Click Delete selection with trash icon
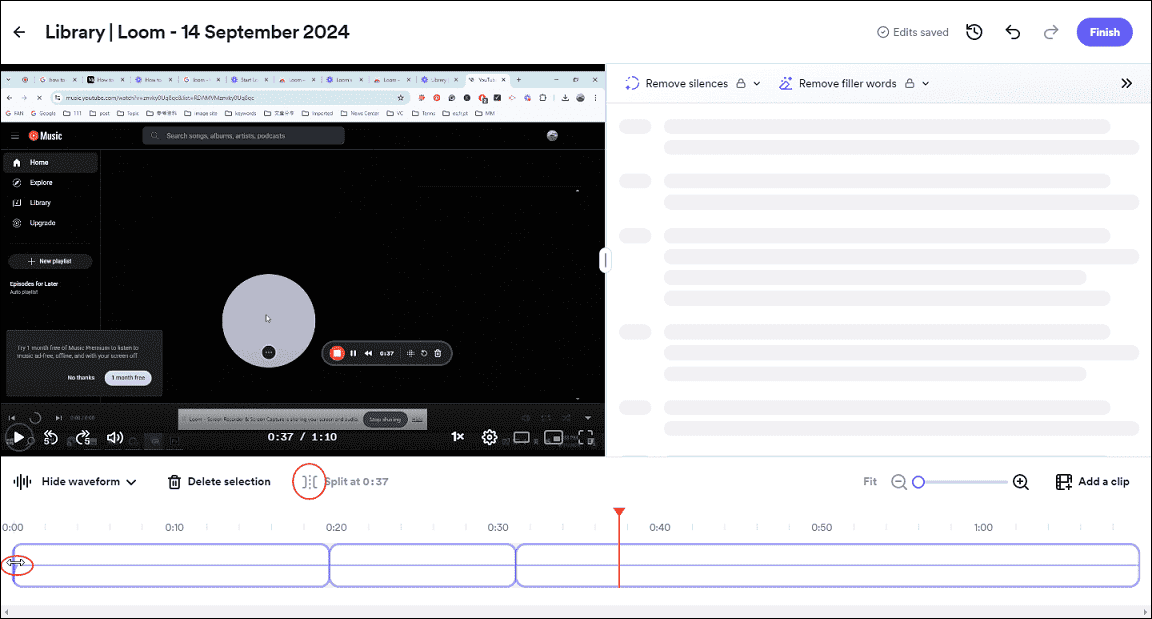1152x619 pixels. (219, 482)
